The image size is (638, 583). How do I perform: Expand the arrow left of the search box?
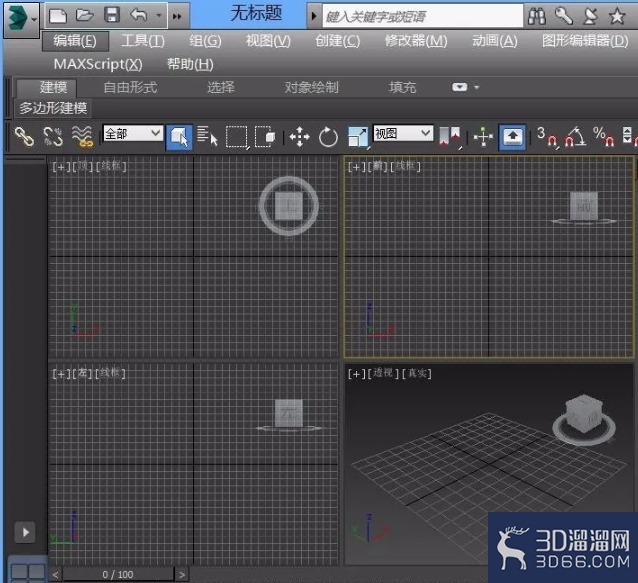[314, 16]
